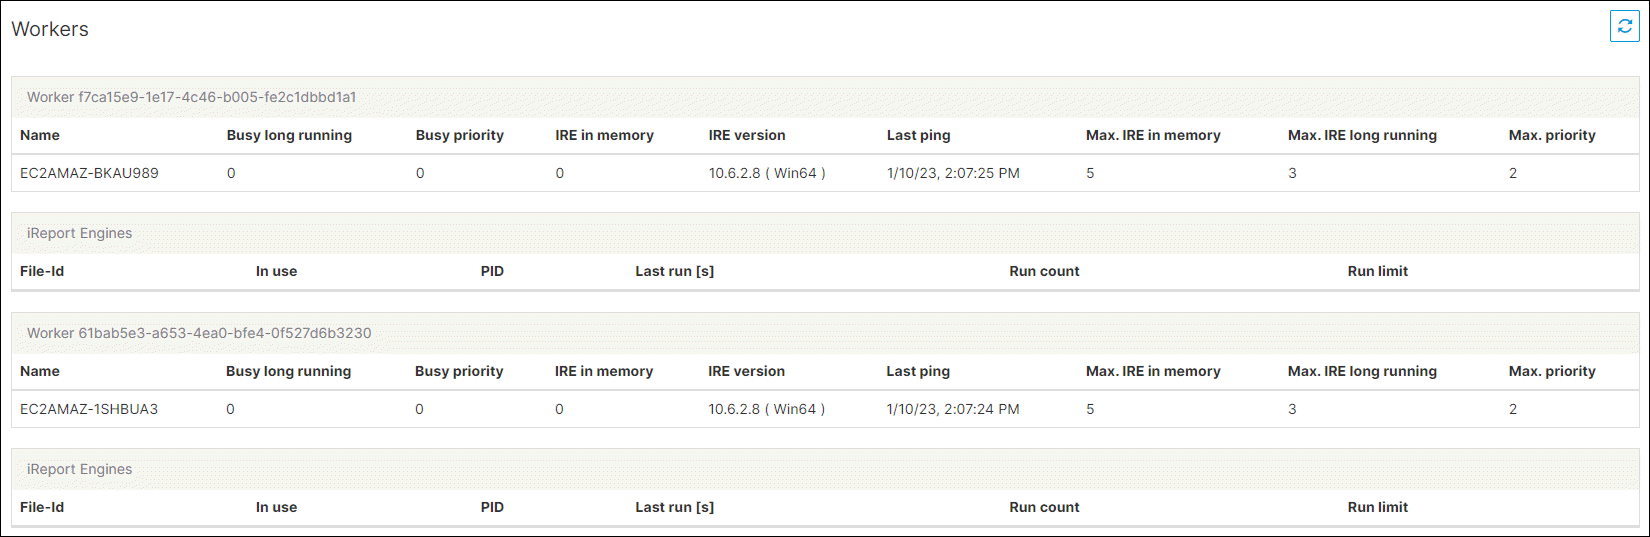Select the 10.6.2.8 (Win64) version cell for EC2AMAZ-1SHBUA3
The image size is (1650, 537).
767,409
